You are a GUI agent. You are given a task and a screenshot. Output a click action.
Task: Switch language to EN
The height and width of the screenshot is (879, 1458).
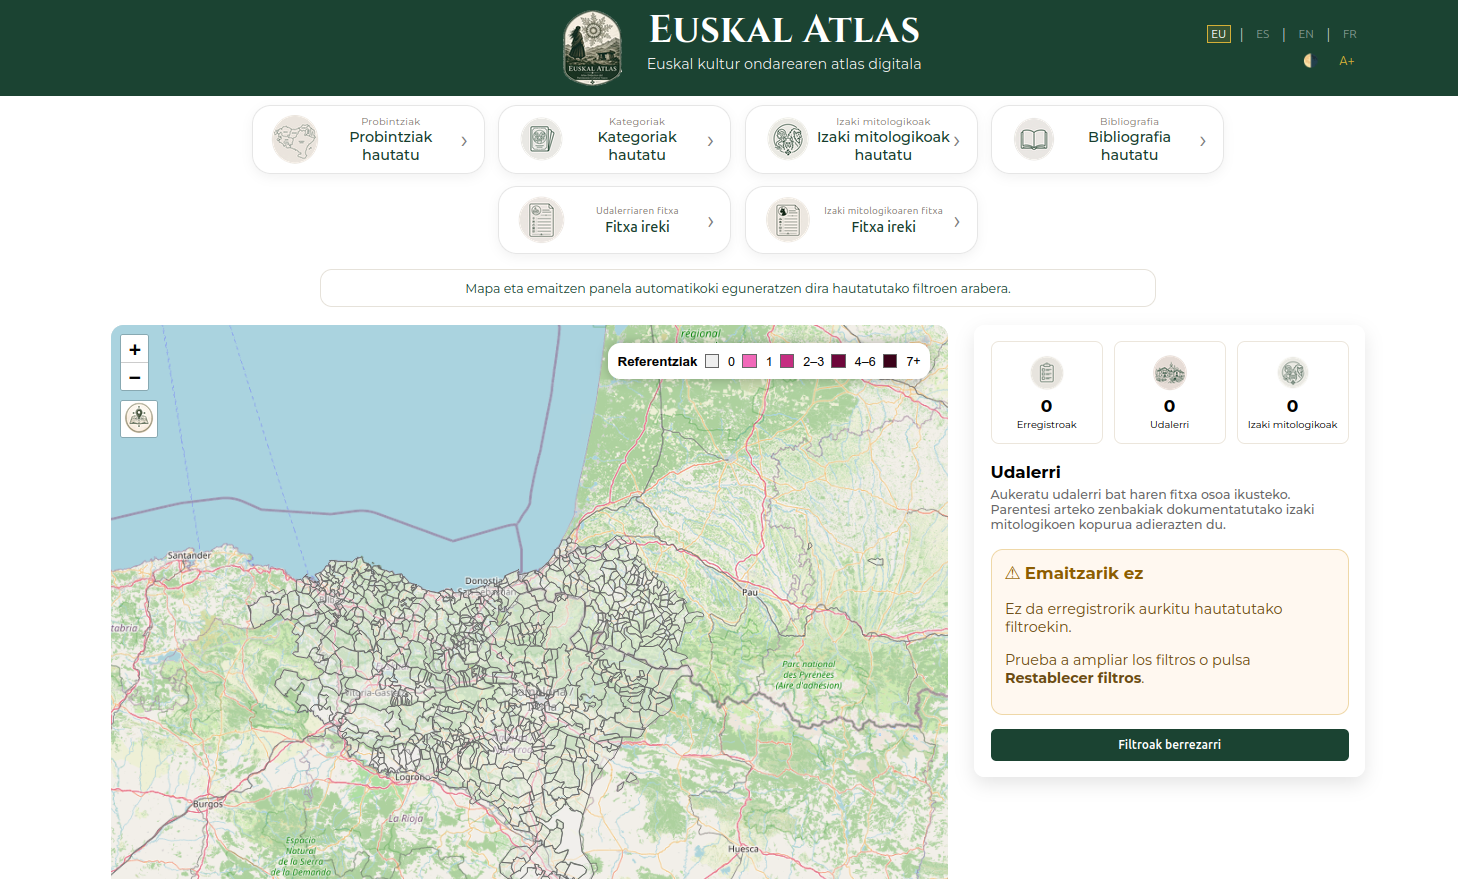click(1306, 34)
